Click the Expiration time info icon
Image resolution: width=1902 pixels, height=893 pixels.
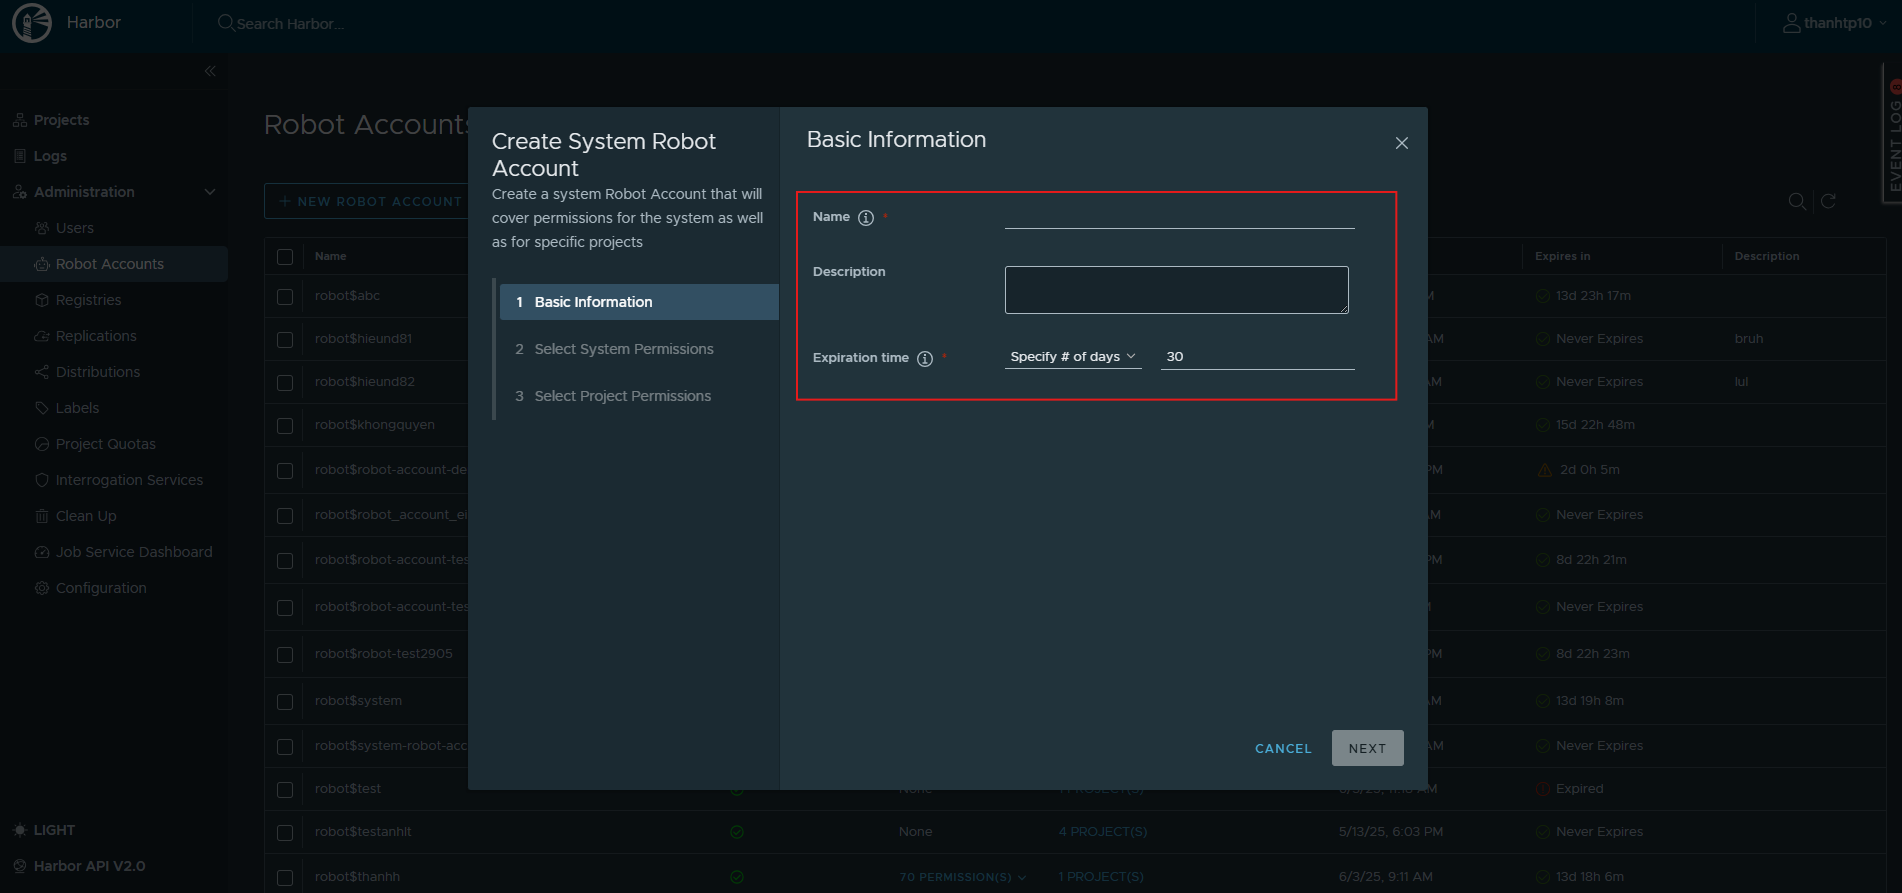pyautogui.click(x=925, y=359)
